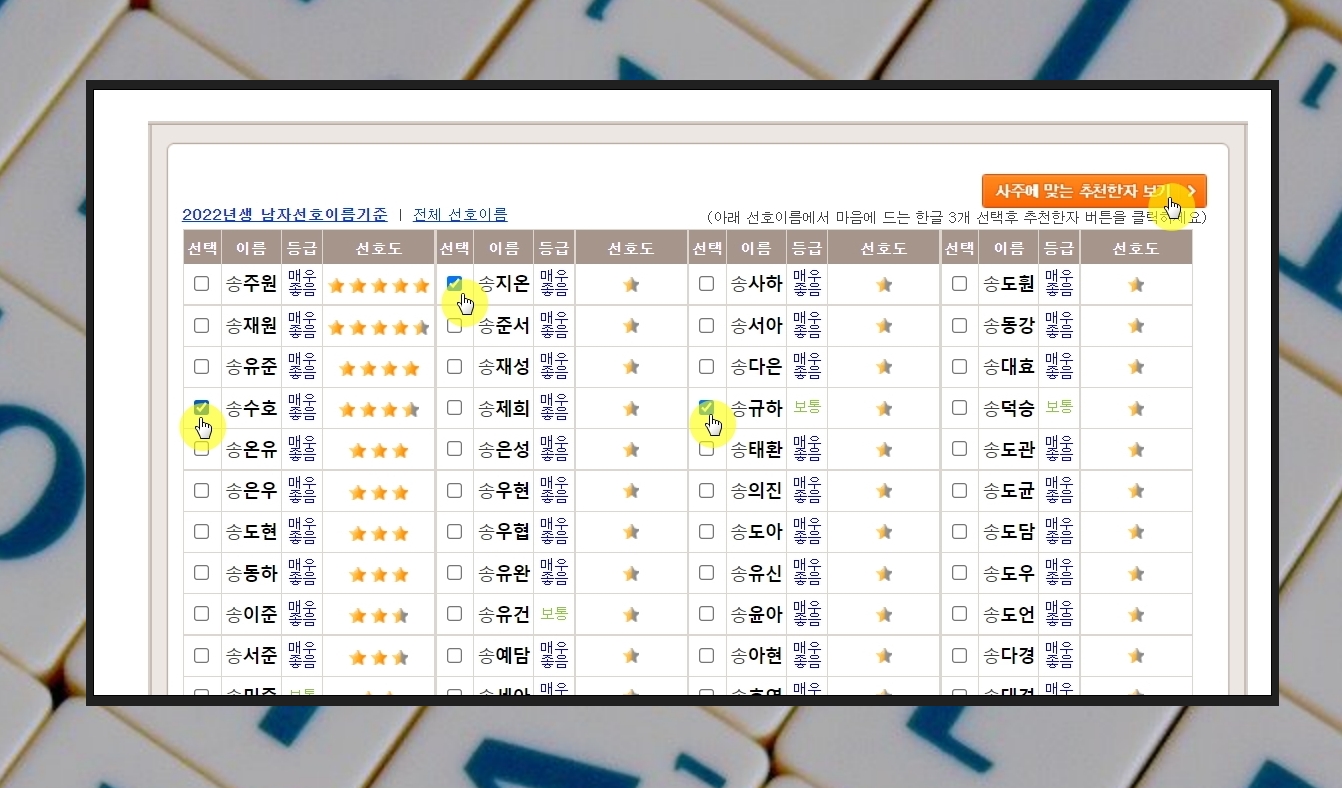Select the 송서준 checkbox
The width and height of the screenshot is (1342, 788).
202,655
